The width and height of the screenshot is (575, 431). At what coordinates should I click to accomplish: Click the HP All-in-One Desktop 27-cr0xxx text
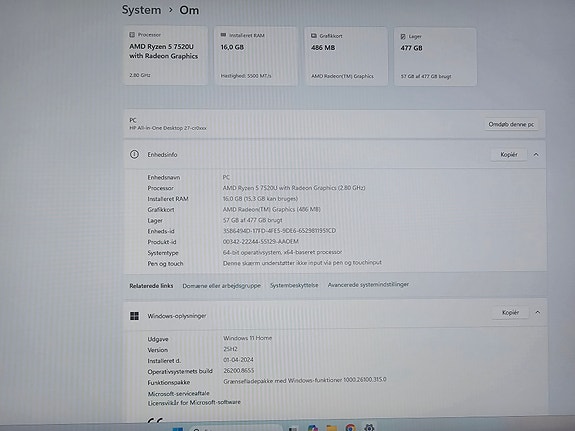coord(168,128)
